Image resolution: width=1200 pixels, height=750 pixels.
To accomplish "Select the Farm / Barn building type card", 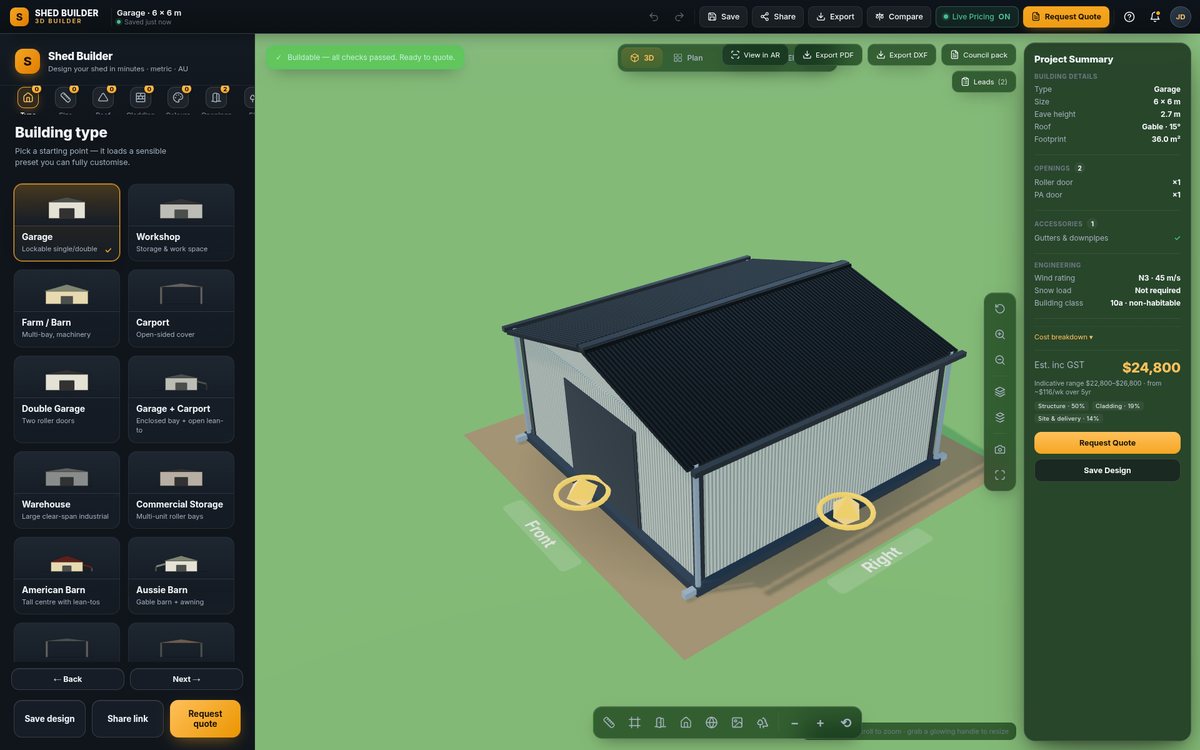I will (x=67, y=308).
